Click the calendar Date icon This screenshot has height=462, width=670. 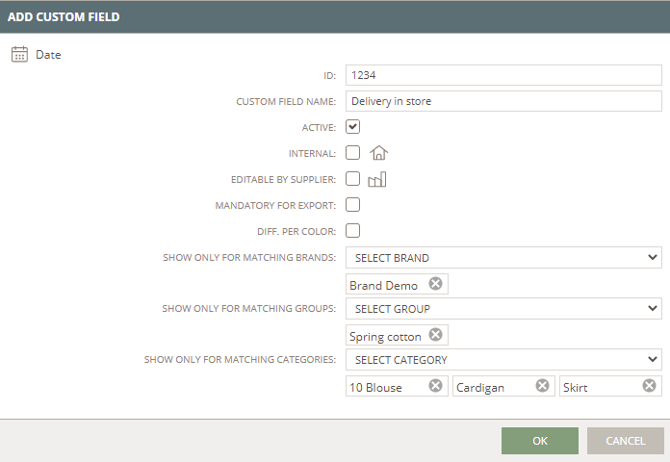19,55
